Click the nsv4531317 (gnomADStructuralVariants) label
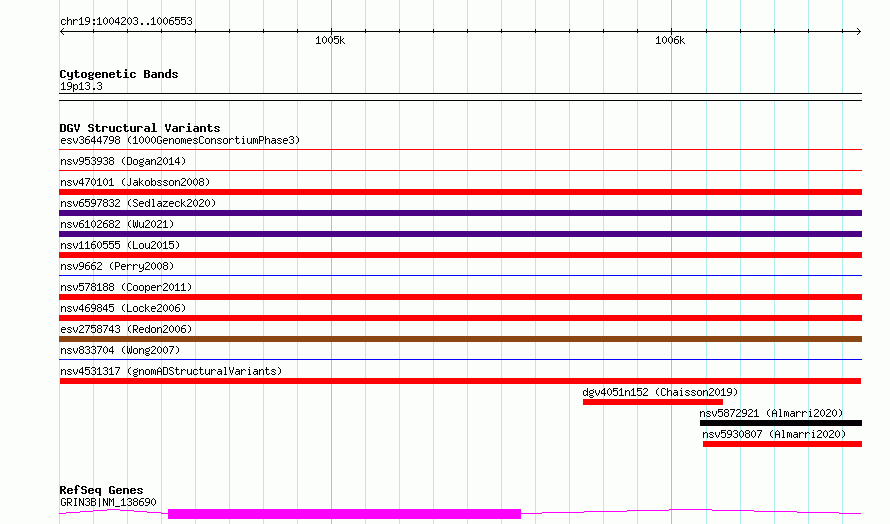 pos(171,371)
